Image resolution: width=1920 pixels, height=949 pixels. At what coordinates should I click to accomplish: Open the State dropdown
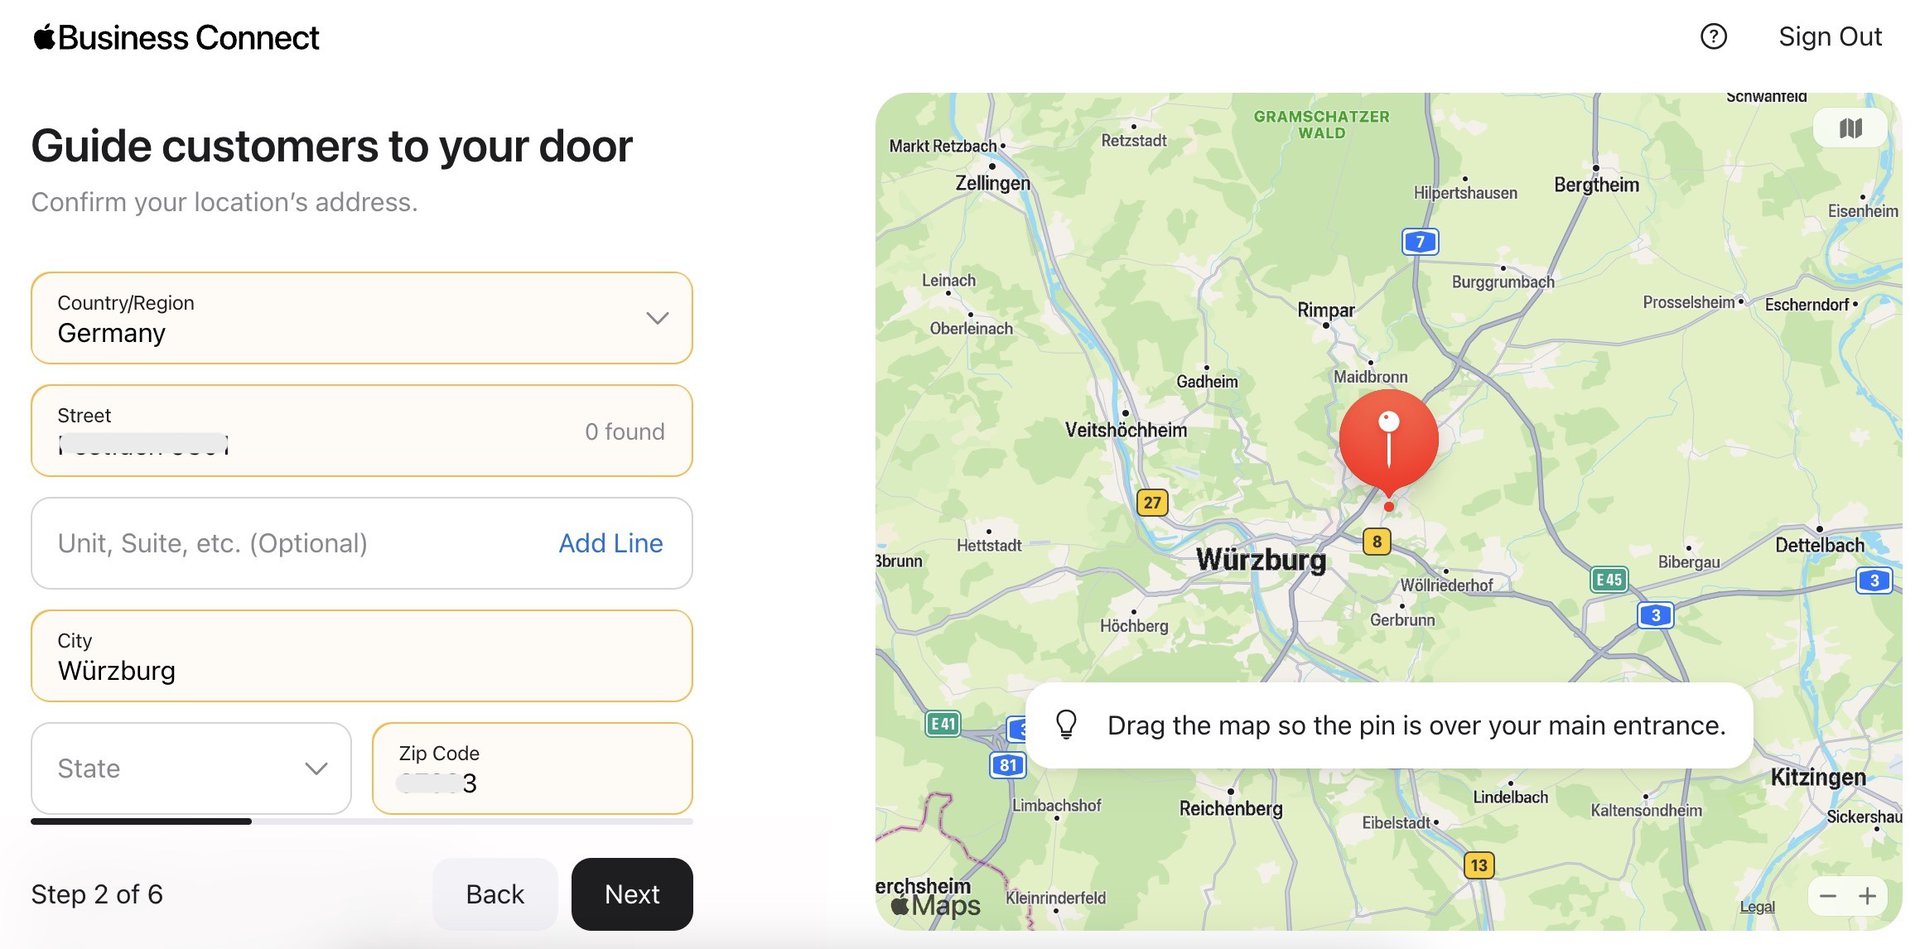click(191, 768)
